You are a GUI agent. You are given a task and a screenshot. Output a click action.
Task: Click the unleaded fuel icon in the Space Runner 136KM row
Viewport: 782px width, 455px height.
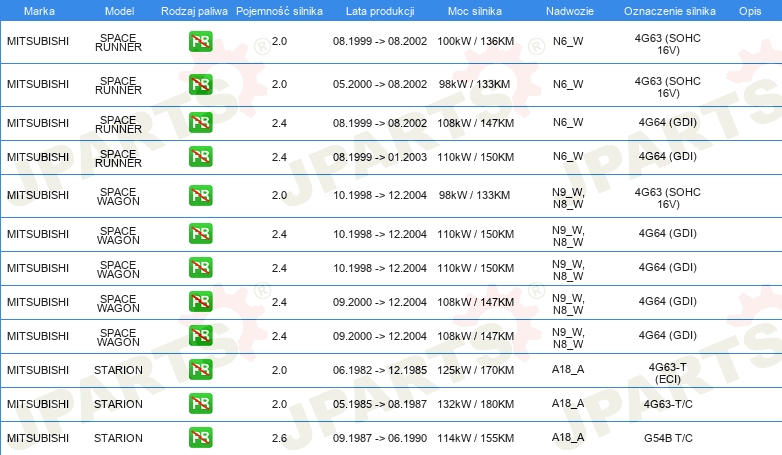click(200, 41)
